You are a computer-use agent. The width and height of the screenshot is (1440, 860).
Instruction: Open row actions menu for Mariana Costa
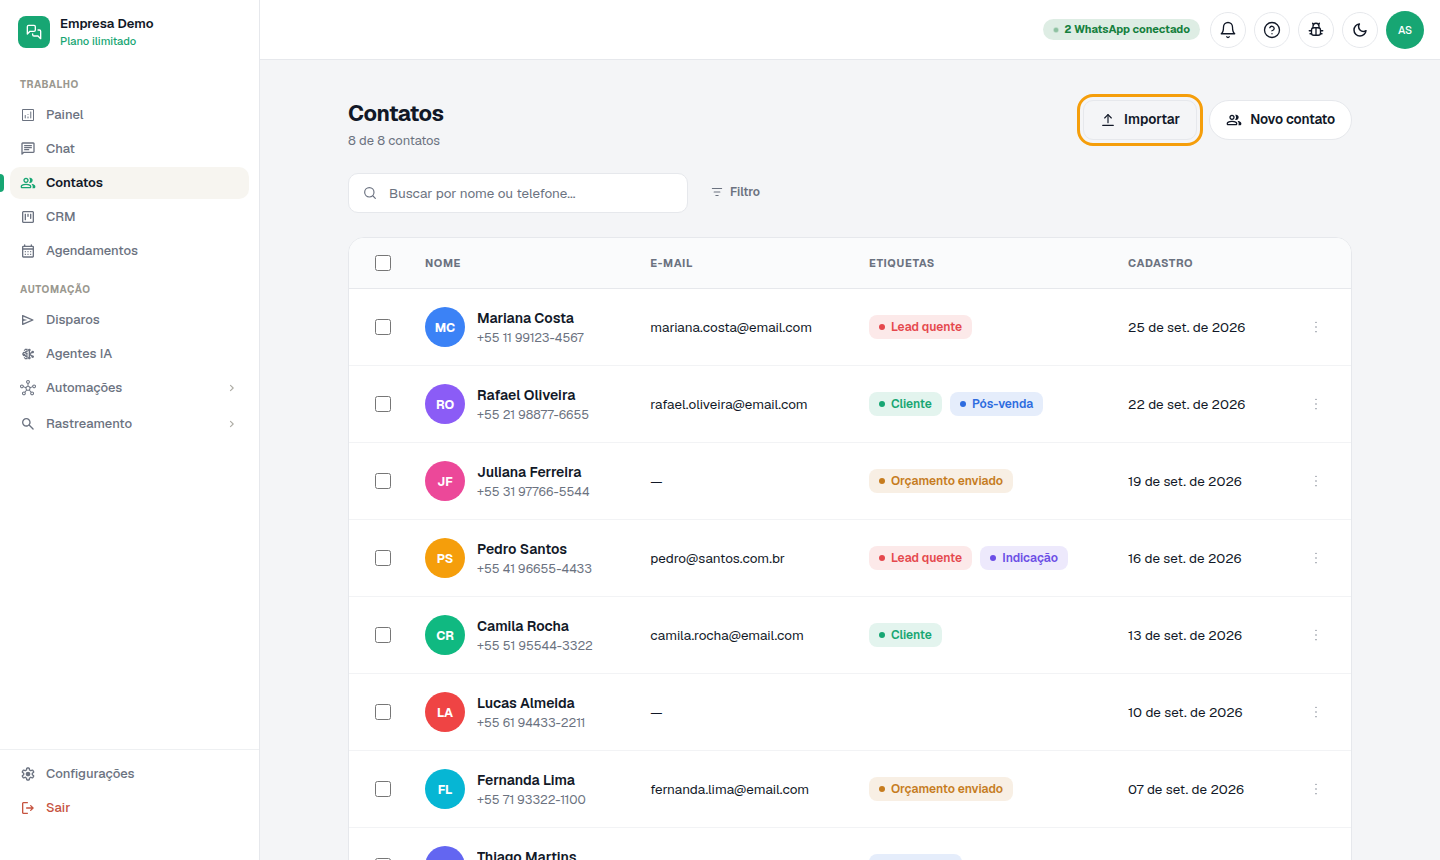(1316, 327)
